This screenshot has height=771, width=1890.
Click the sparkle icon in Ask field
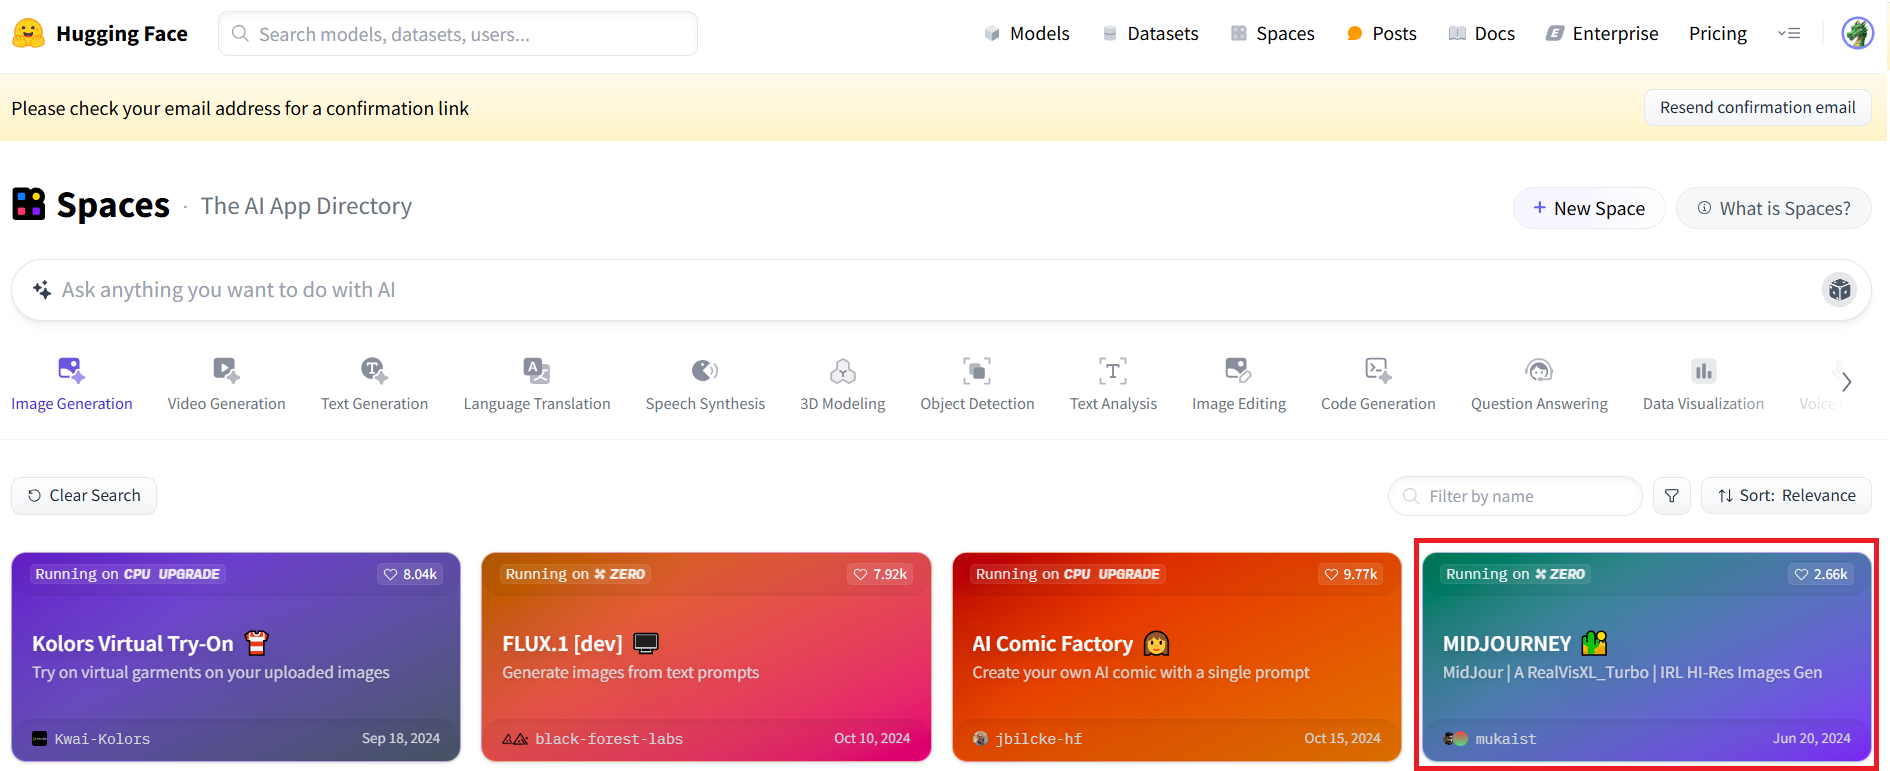pyautogui.click(x=42, y=290)
